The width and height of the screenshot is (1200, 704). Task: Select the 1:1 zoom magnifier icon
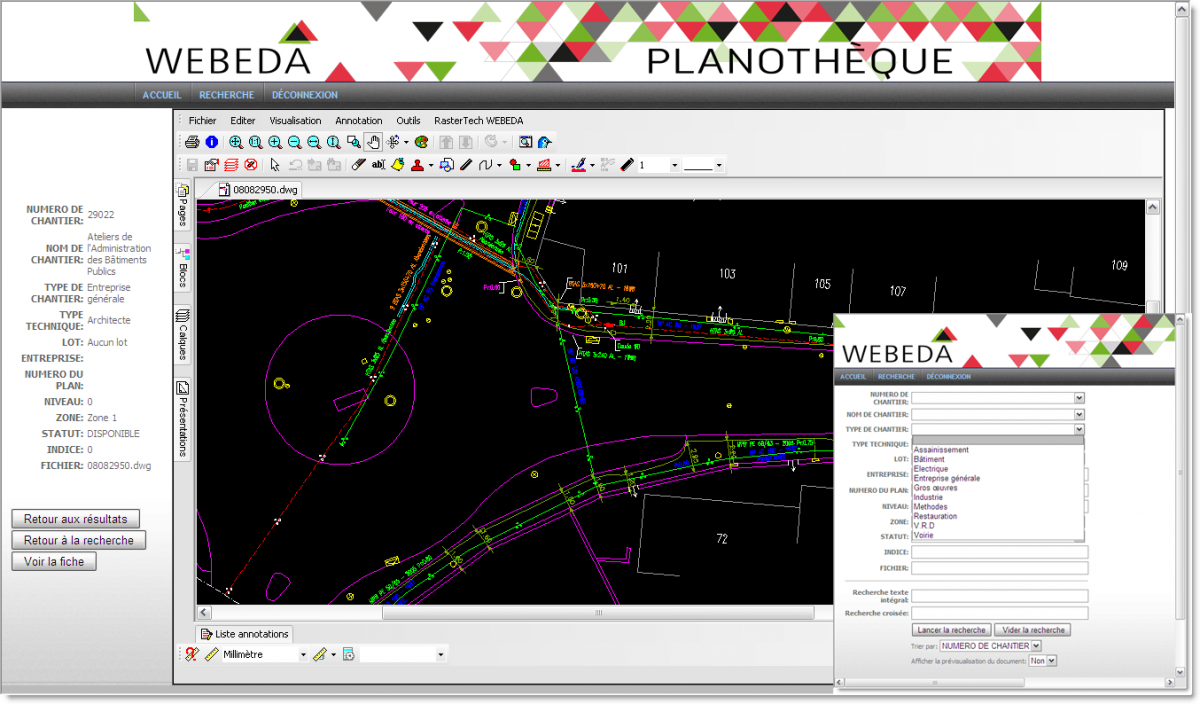pos(255,142)
